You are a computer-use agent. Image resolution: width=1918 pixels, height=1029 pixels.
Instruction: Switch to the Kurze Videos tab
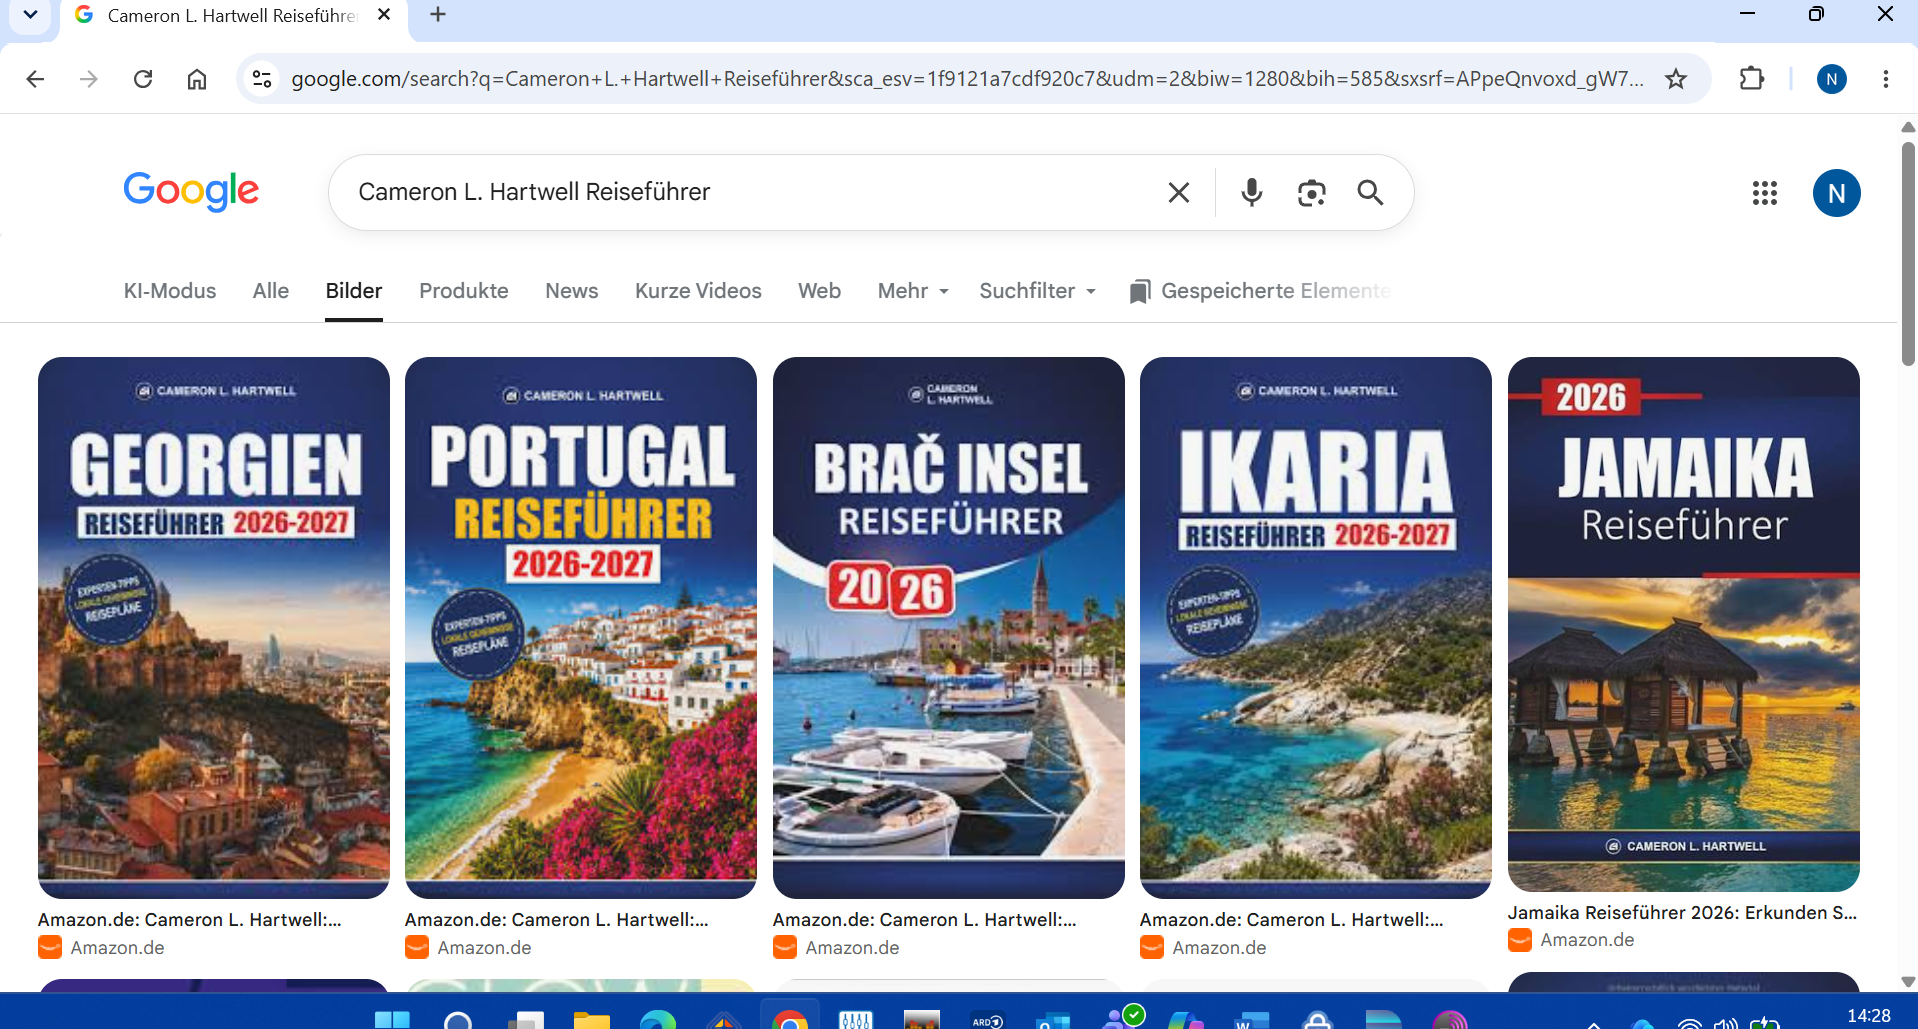698,291
